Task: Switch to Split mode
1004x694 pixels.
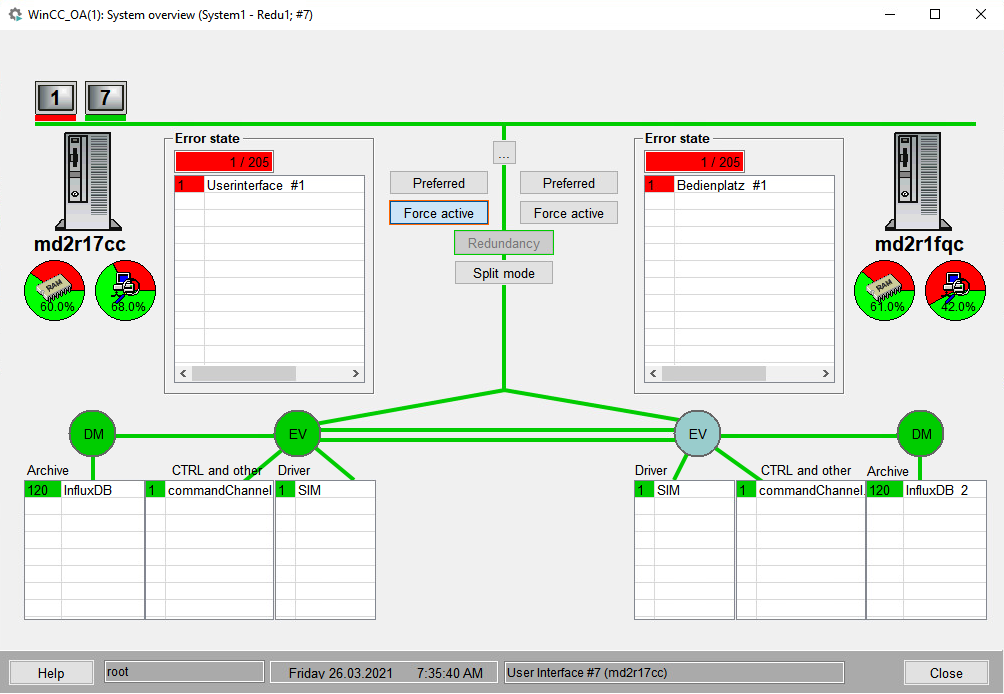Action: (x=504, y=273)
